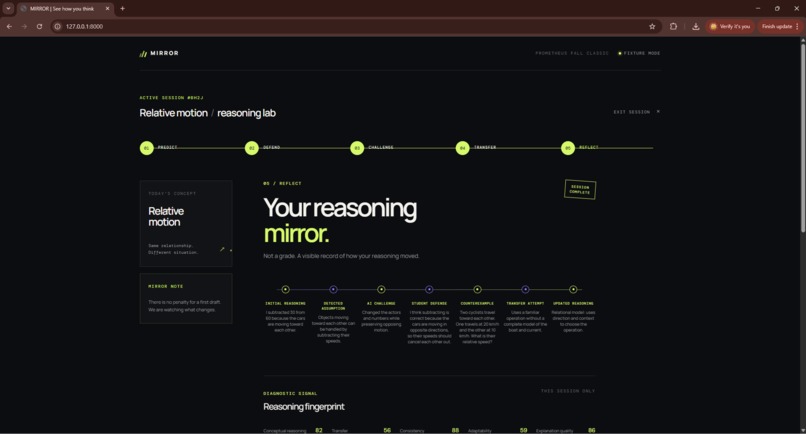Click the Relative motion concept card

click(x=186, y=223)
